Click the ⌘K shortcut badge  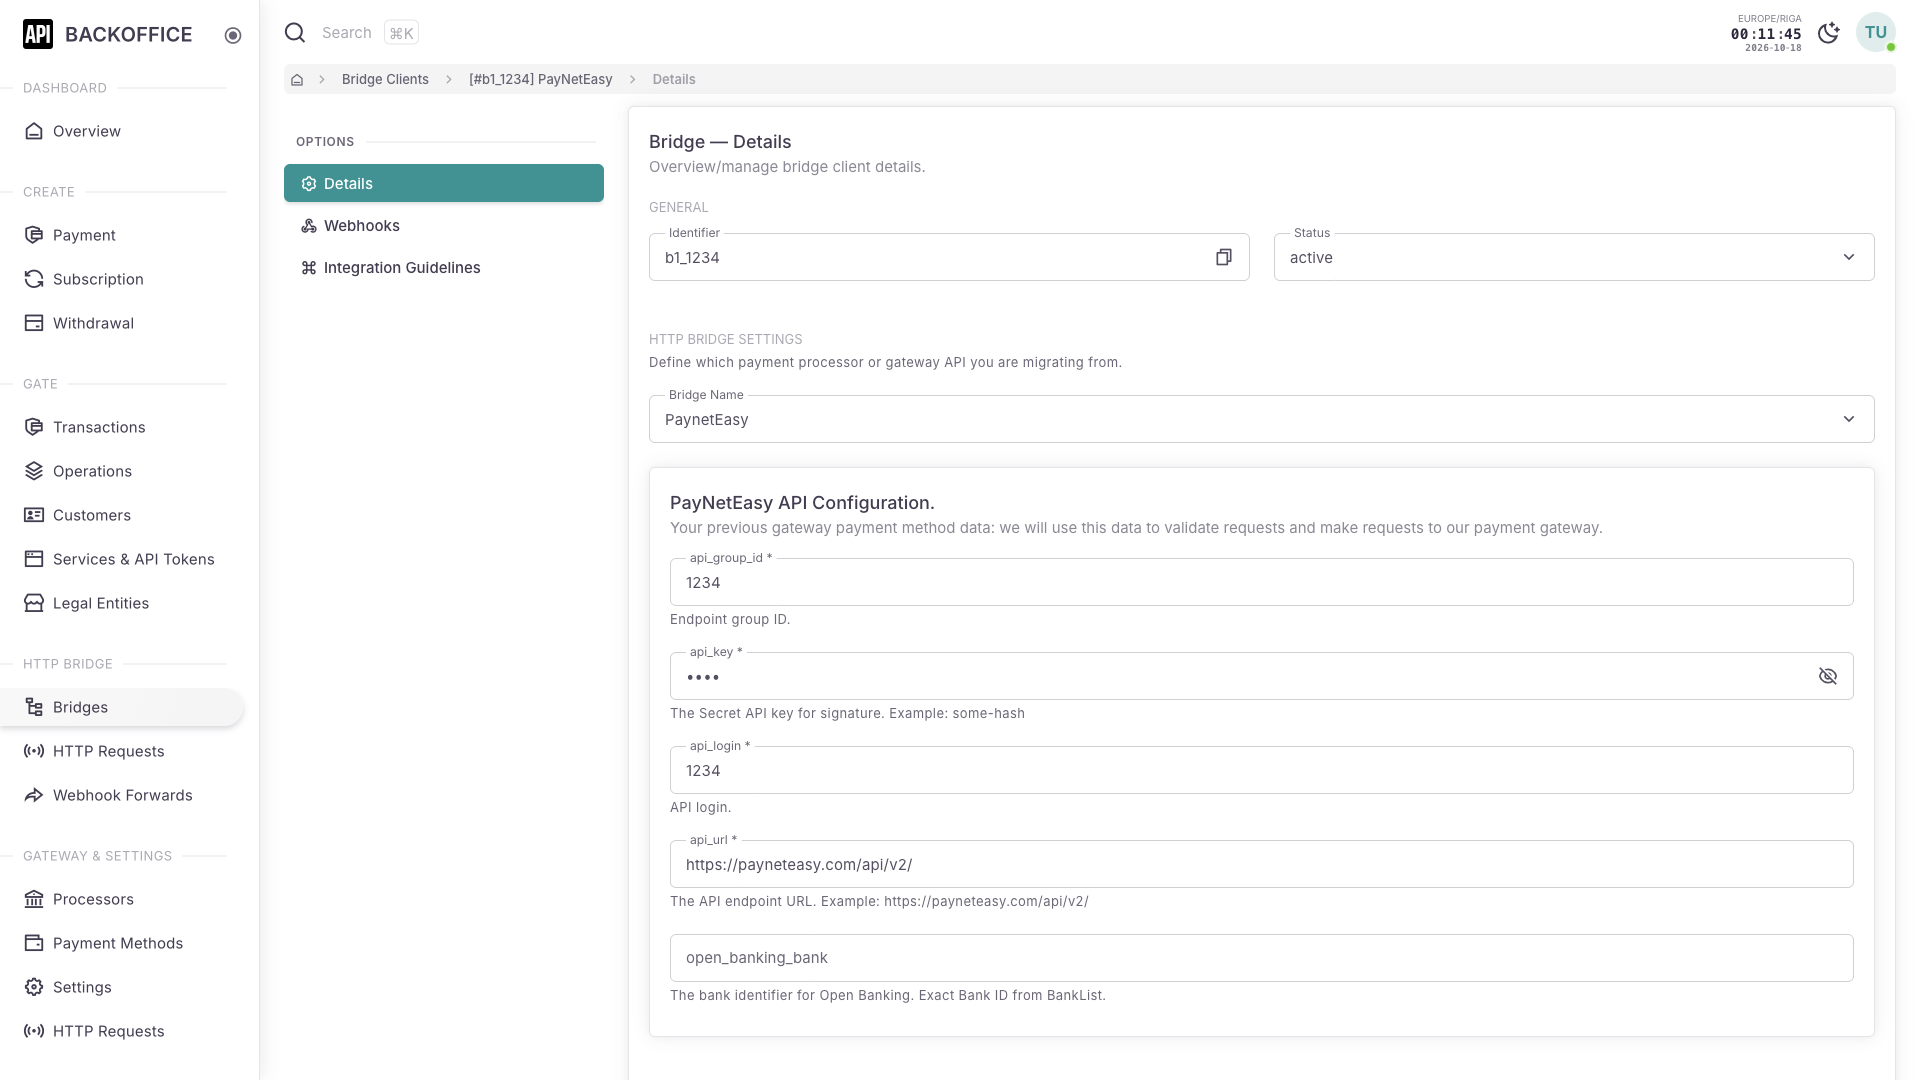click(x=401, y=33)
